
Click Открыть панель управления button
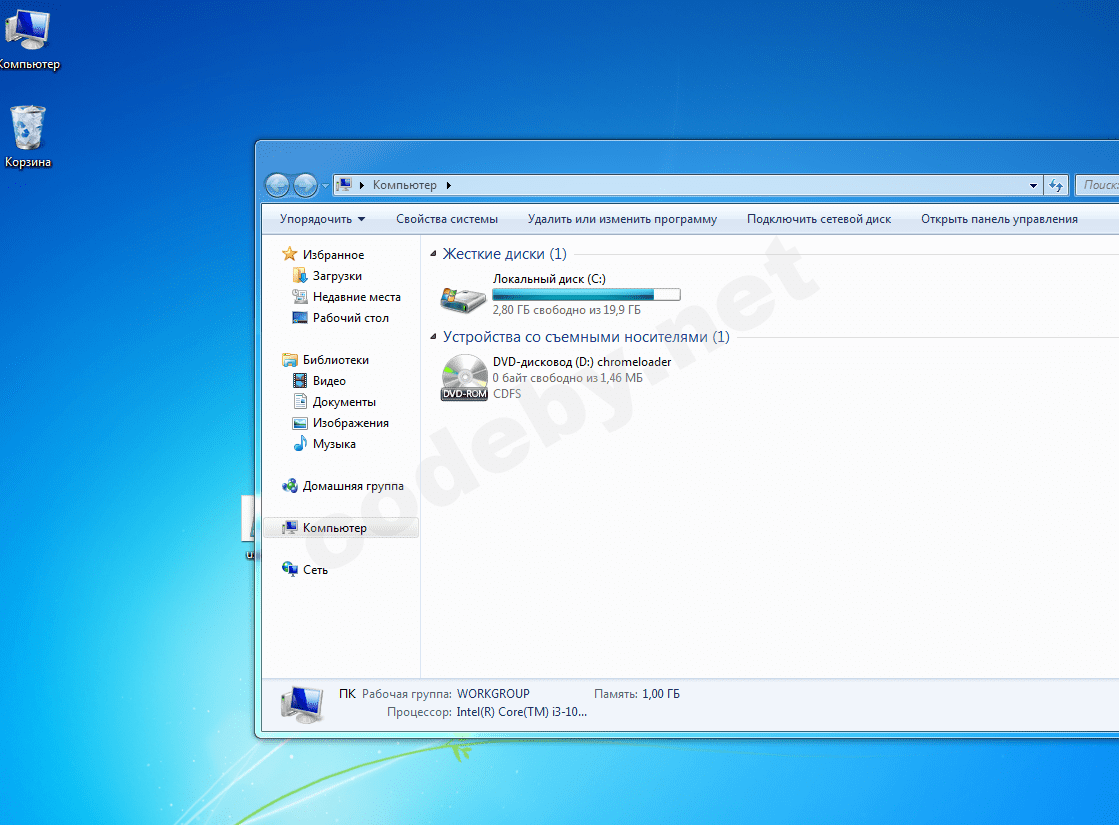[999, 219]
